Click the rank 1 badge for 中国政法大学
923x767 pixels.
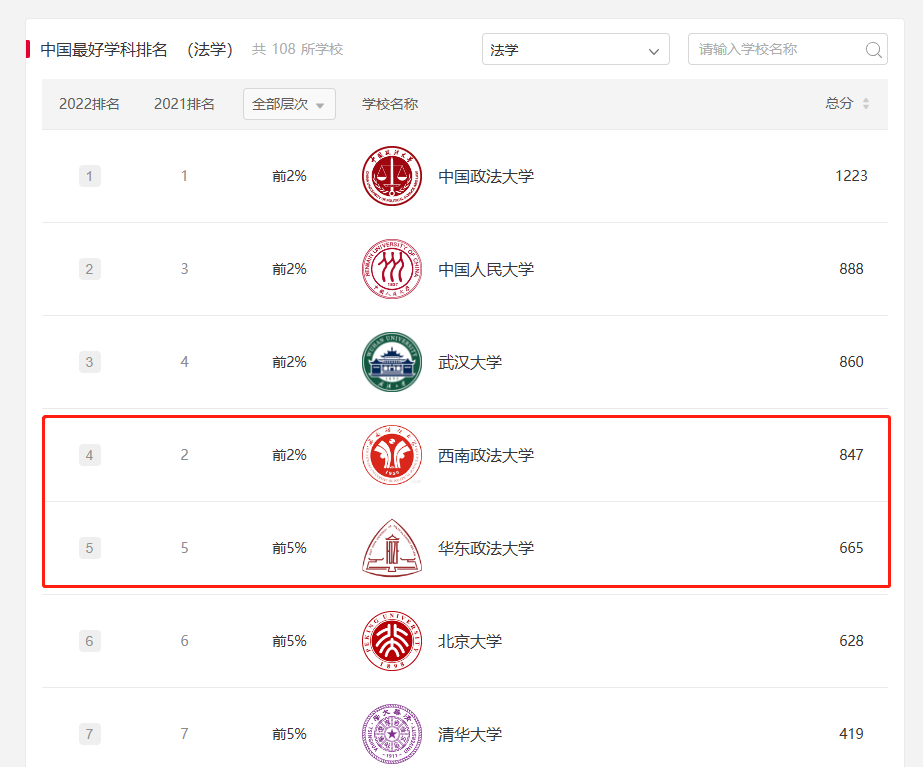[x=89, y=176]
